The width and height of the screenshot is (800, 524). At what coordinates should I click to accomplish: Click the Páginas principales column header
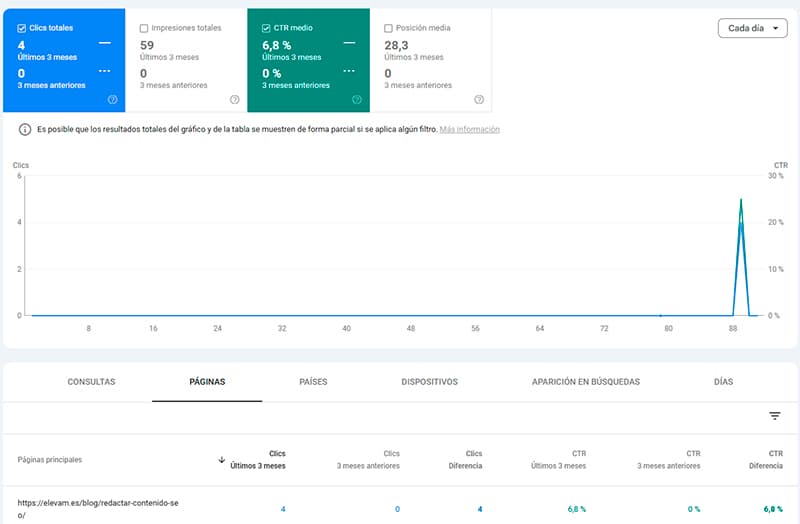pos(49,460)
